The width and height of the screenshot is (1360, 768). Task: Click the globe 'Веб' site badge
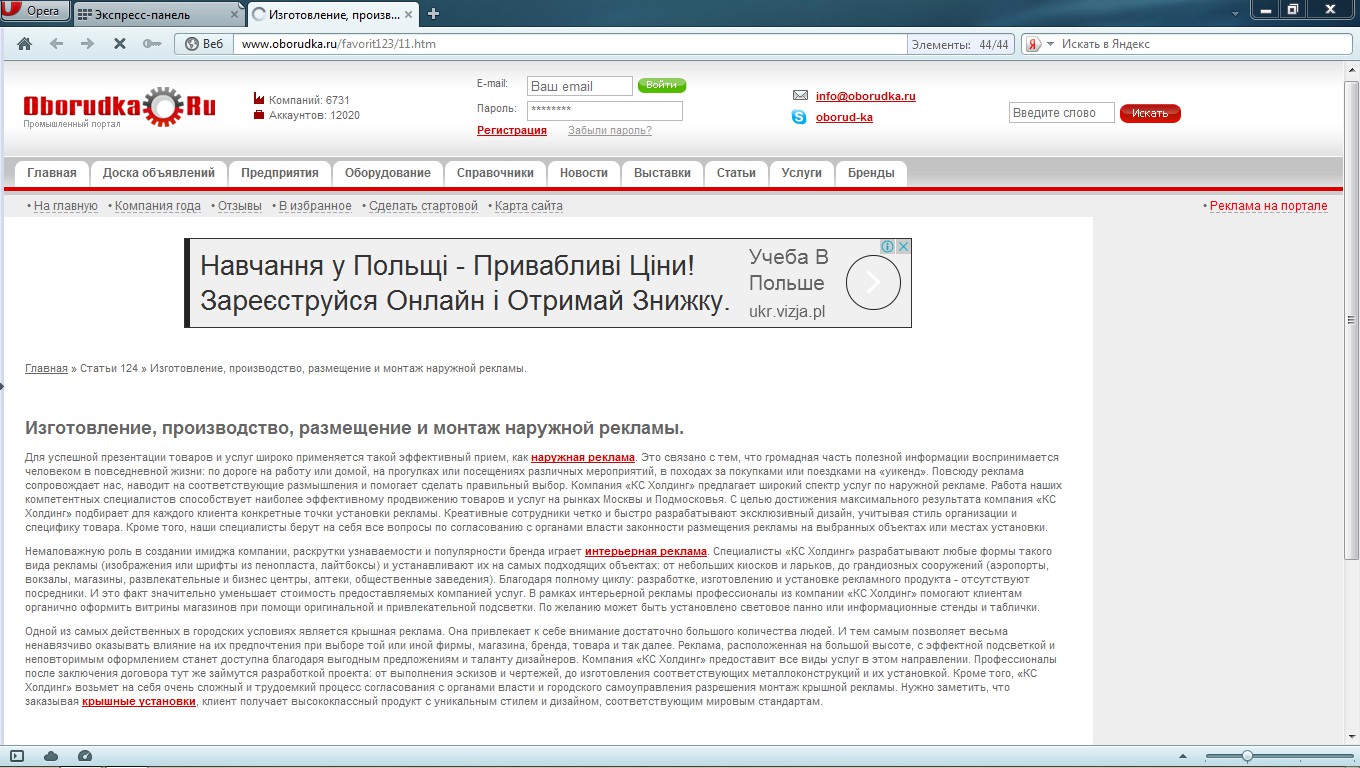coord(203,44)
